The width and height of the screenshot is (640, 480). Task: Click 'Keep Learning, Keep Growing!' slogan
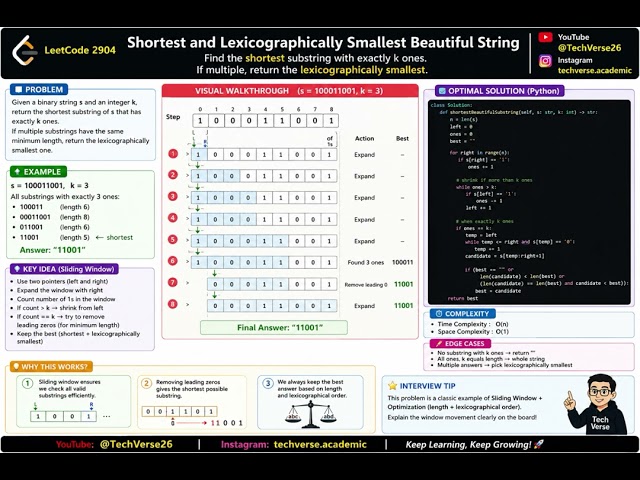(x=468, y=444)
